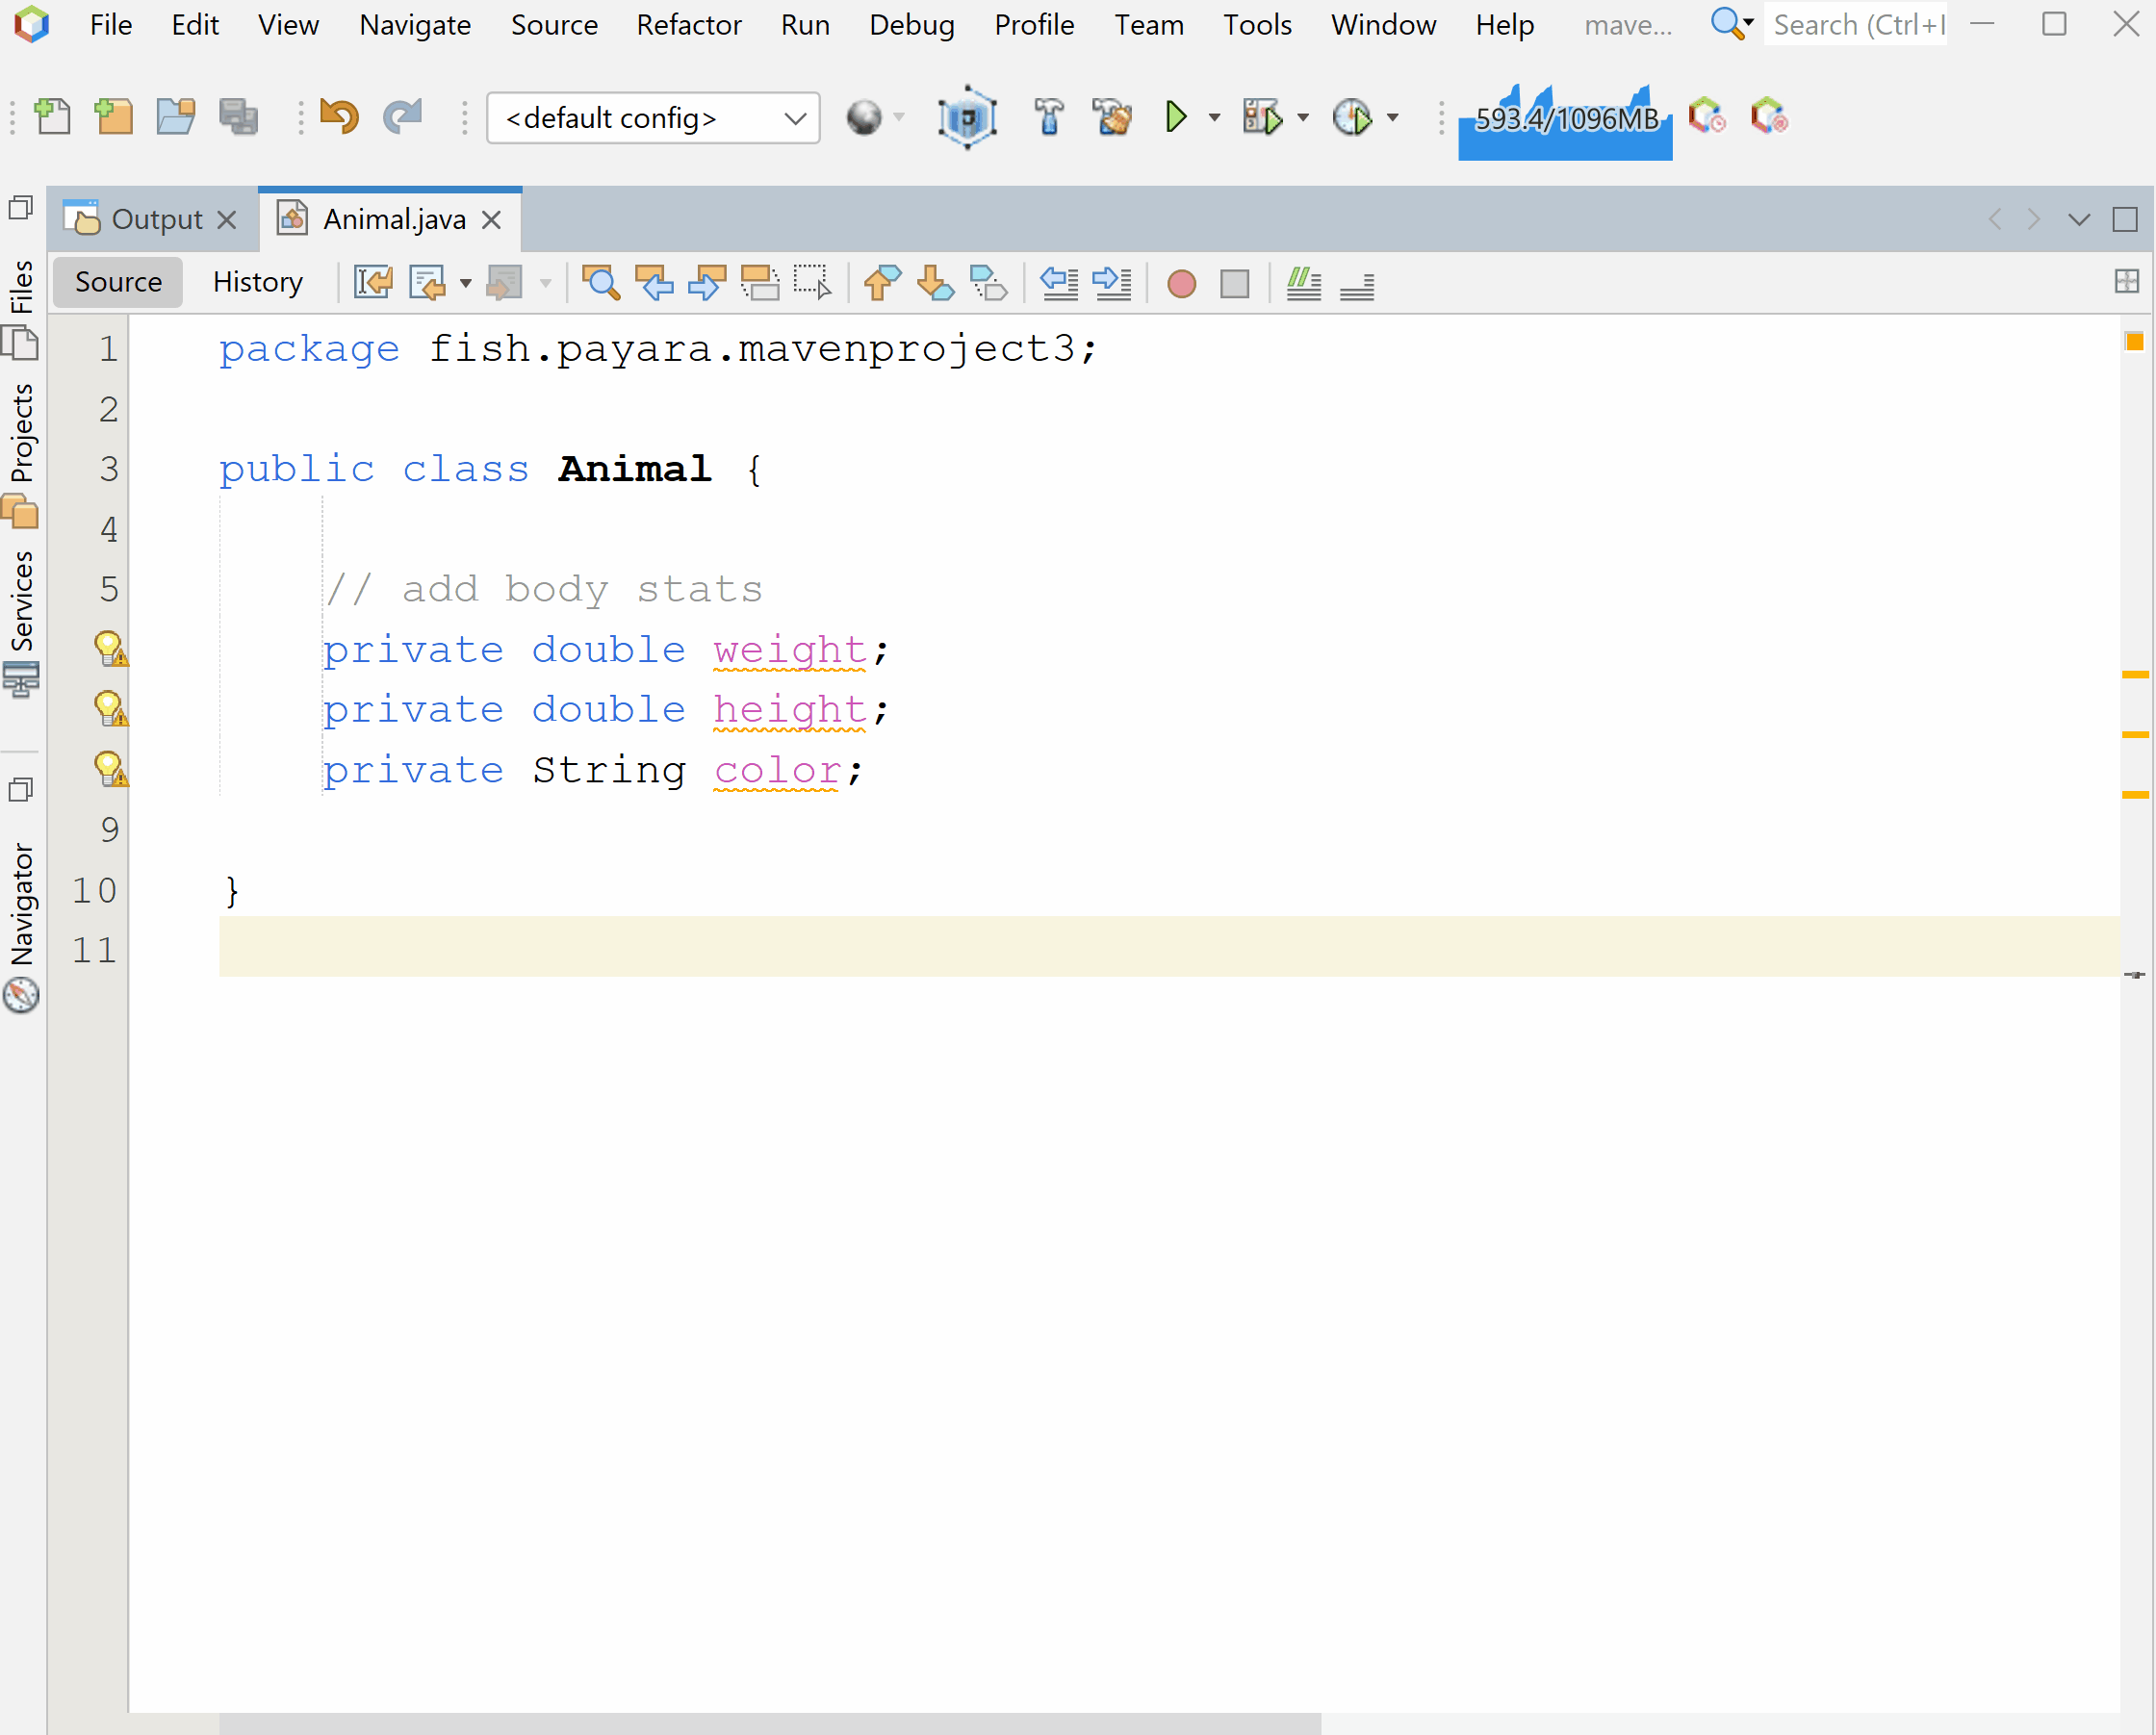Click the New Project icon
This screenshot has width=2156, height=1735.
[114, 118]
